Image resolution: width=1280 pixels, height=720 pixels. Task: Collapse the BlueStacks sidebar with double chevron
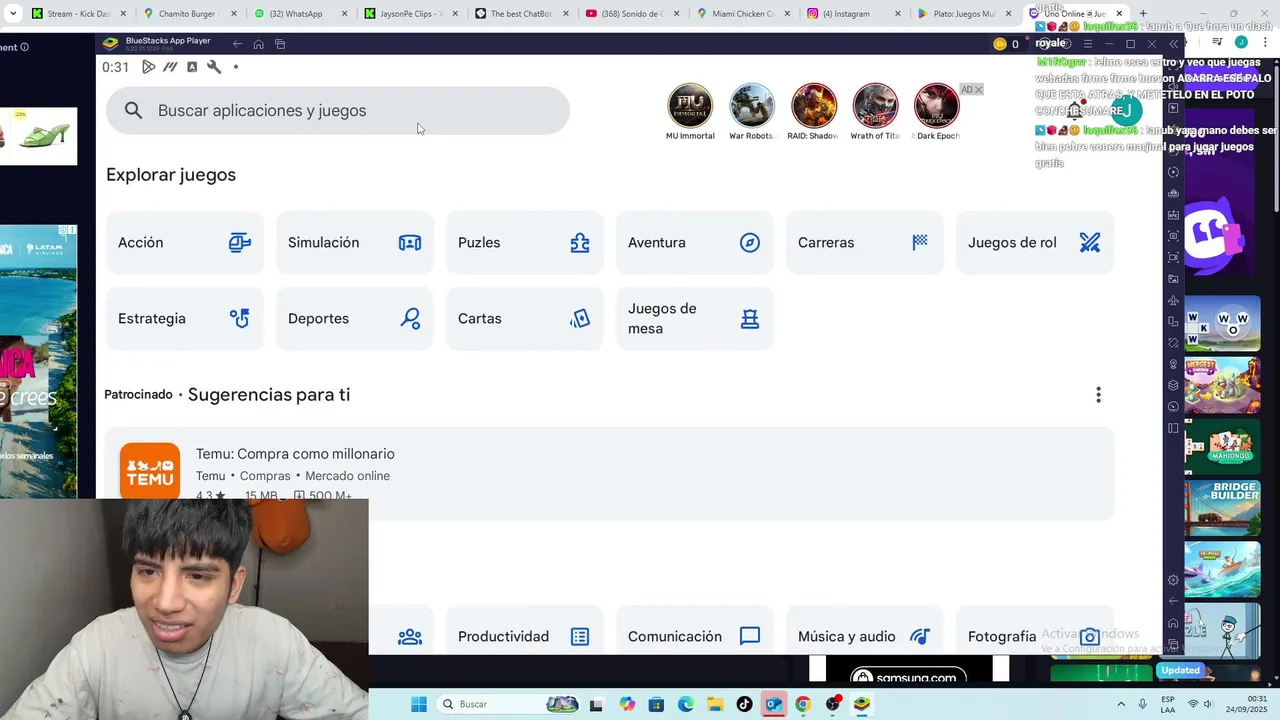click(1173, 44)
